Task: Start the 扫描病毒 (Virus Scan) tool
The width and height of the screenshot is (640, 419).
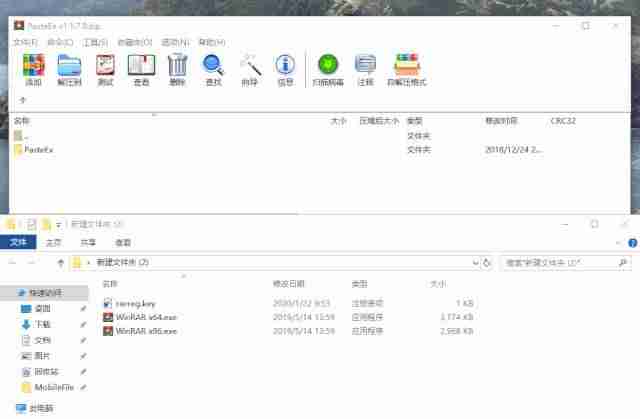Action: coord(328,70)
